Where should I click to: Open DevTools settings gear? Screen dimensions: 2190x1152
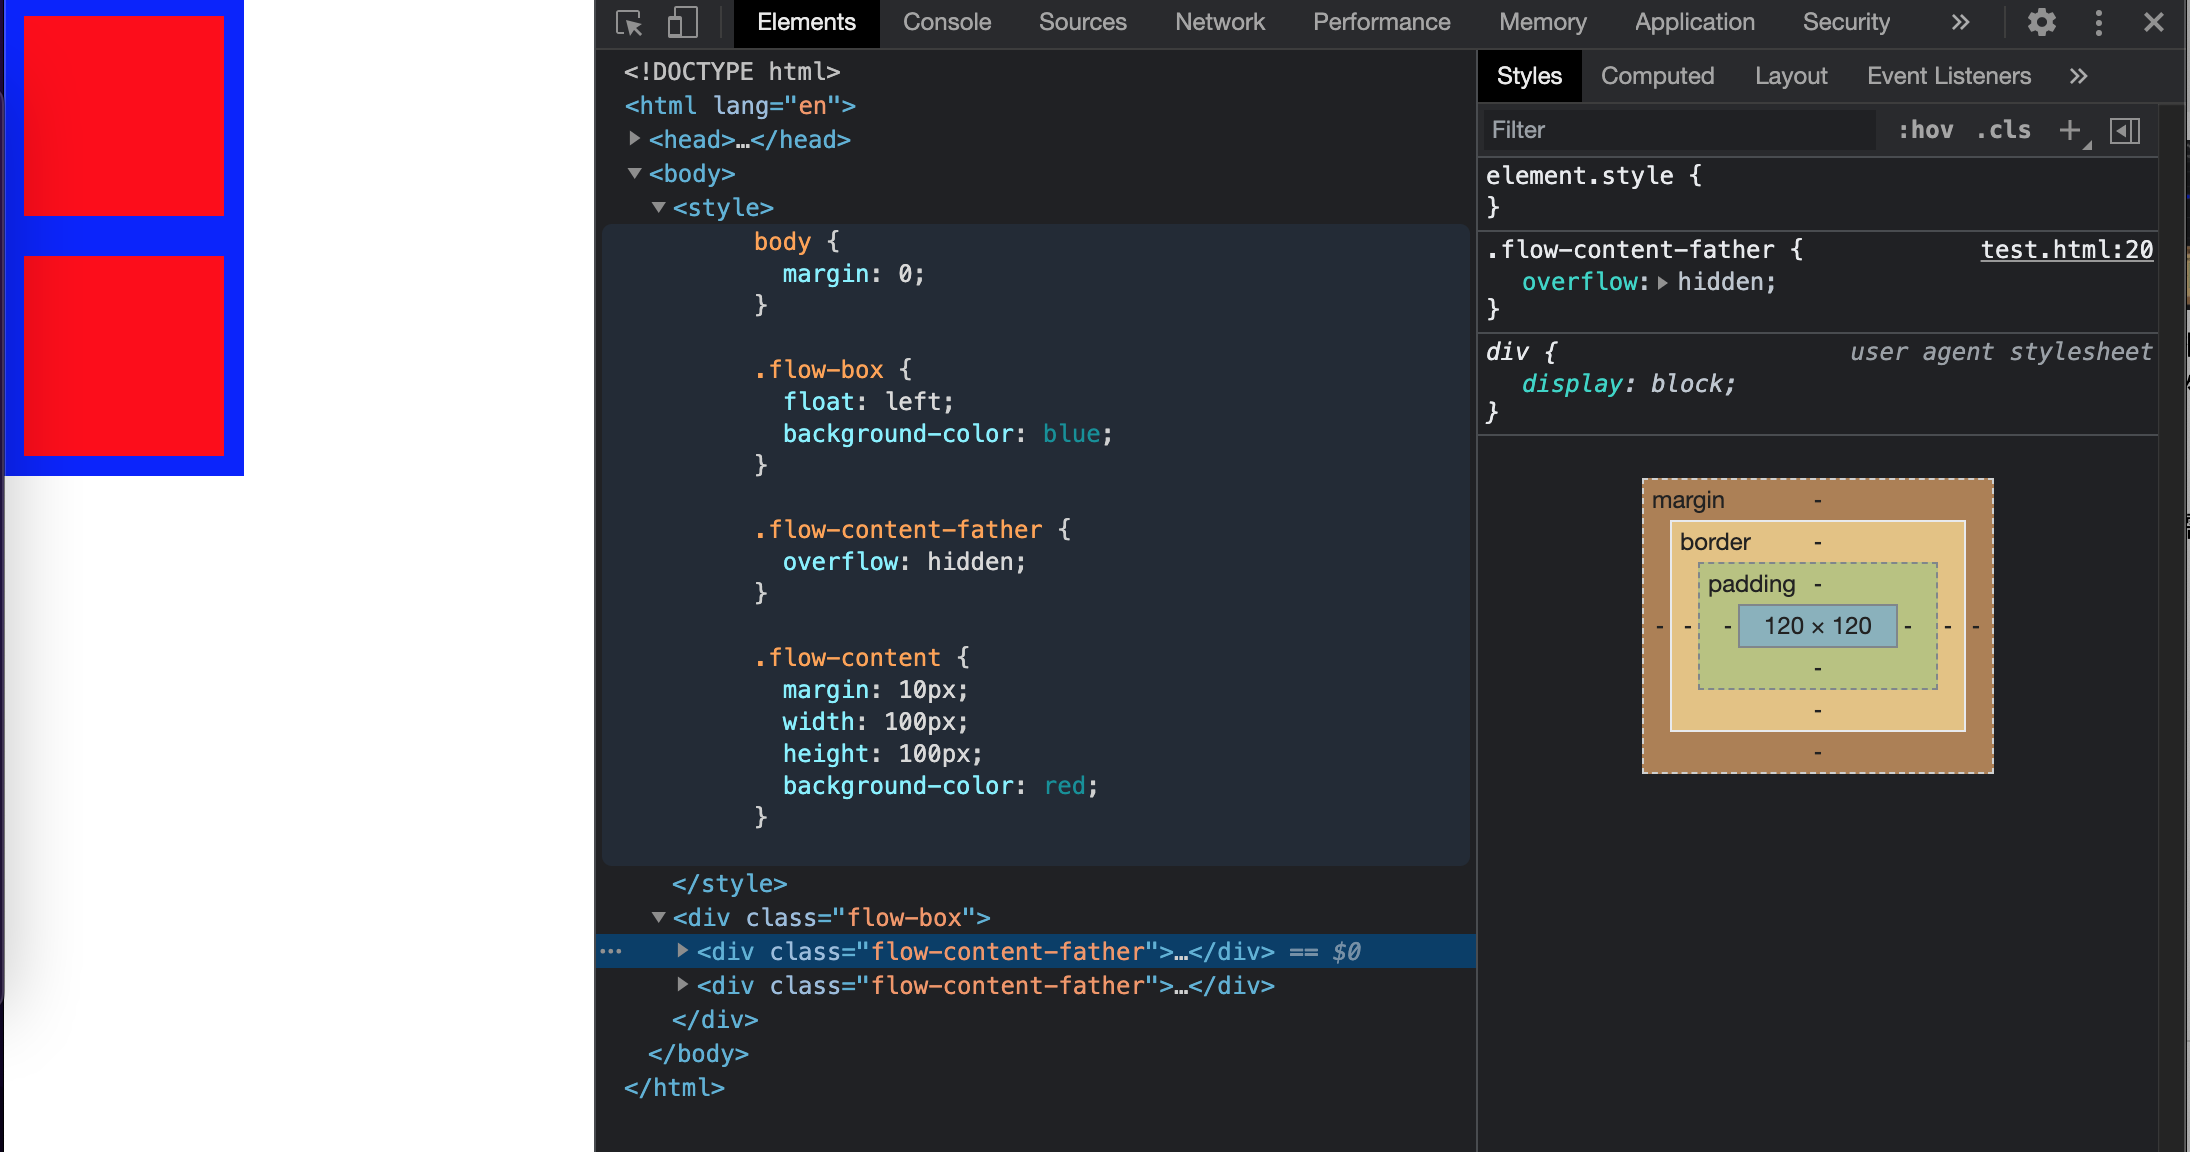point(2041,22)
